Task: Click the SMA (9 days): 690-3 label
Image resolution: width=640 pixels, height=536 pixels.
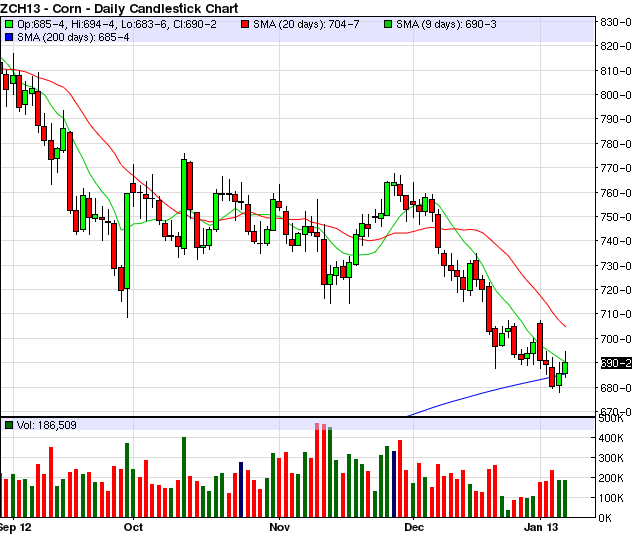Action: coord(446,24)
